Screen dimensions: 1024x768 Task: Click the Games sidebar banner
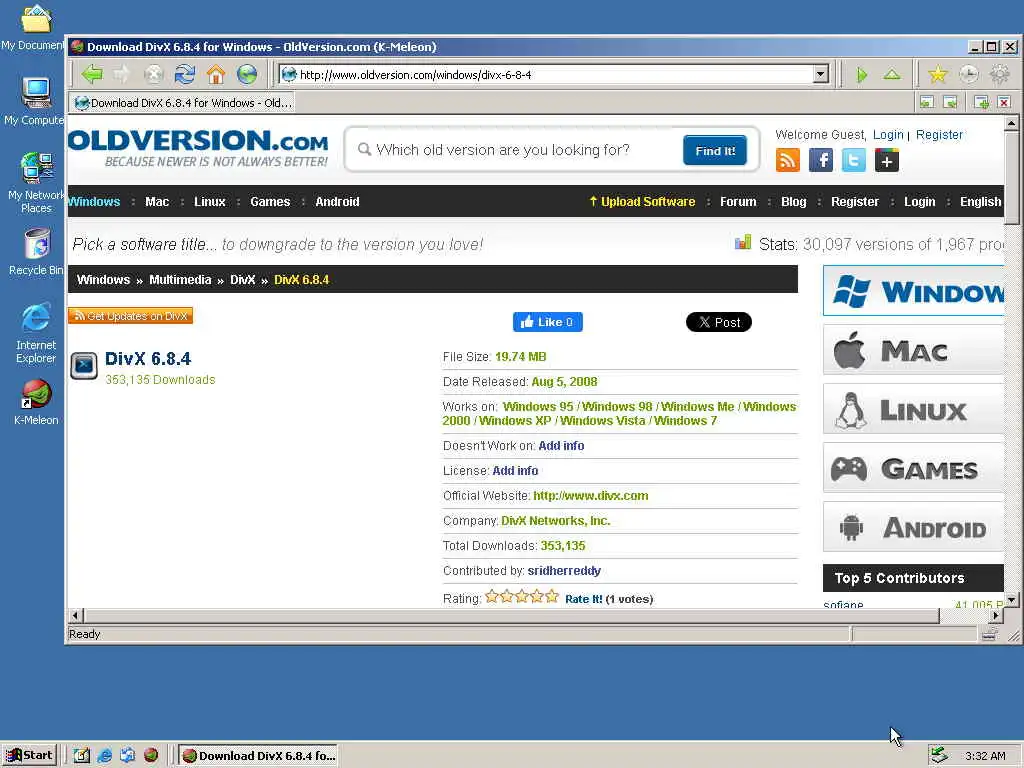coord(913,468)
